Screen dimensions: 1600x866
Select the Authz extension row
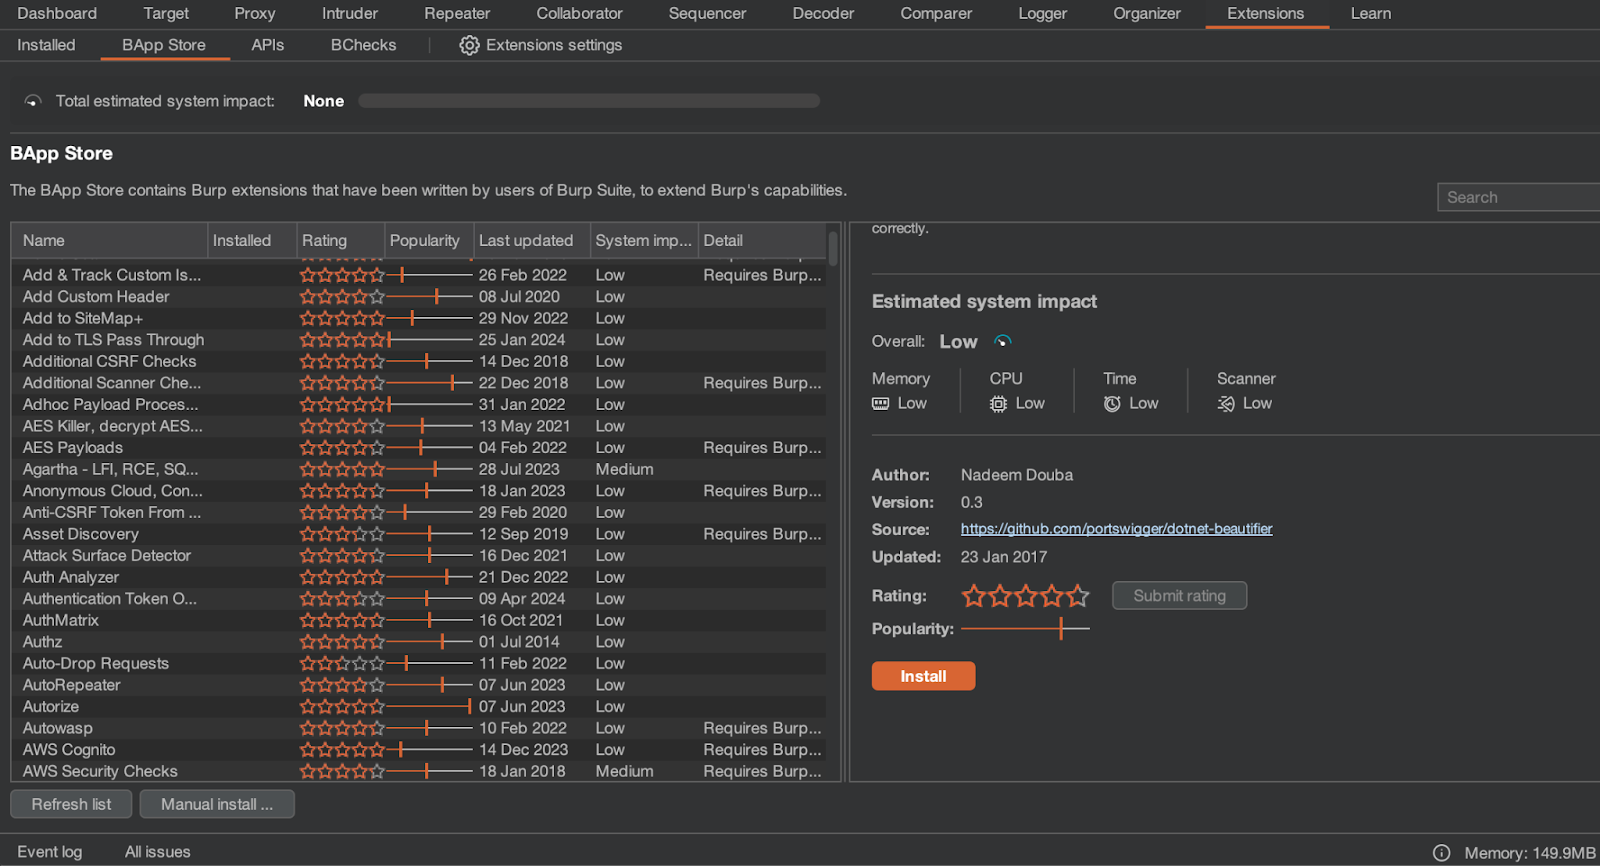click(419, 642)
